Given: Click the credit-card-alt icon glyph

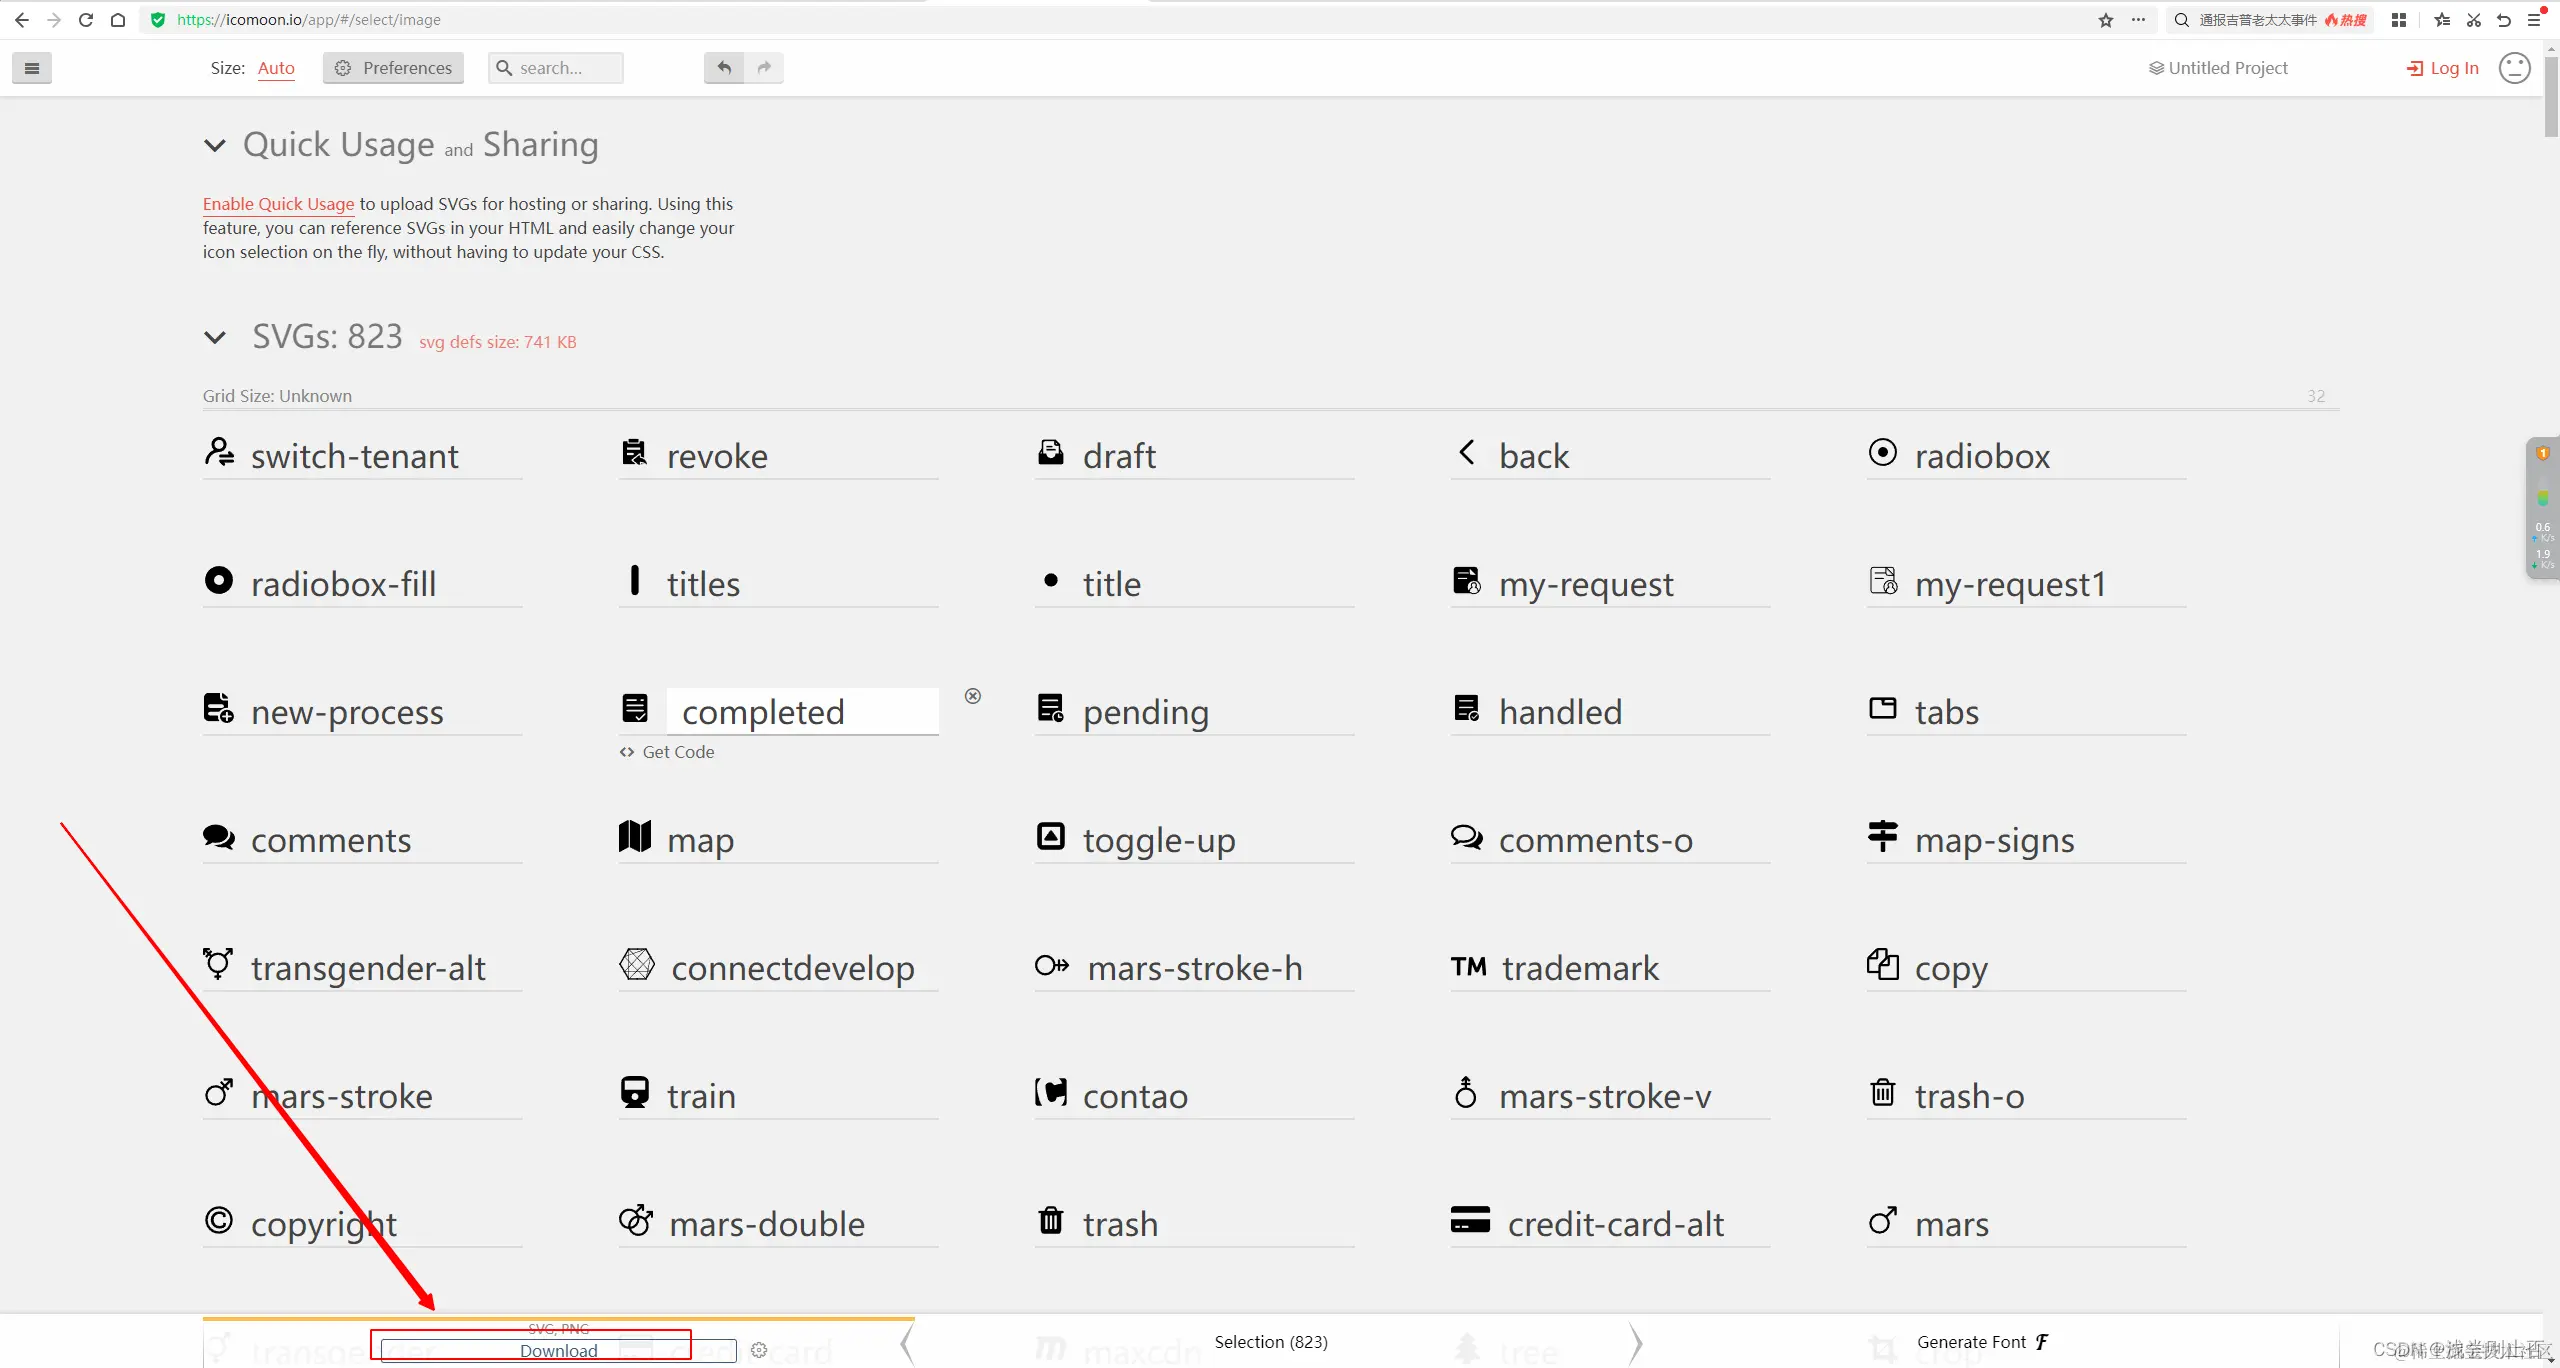Looking at the screenshot, I should pos(1470,1220).
